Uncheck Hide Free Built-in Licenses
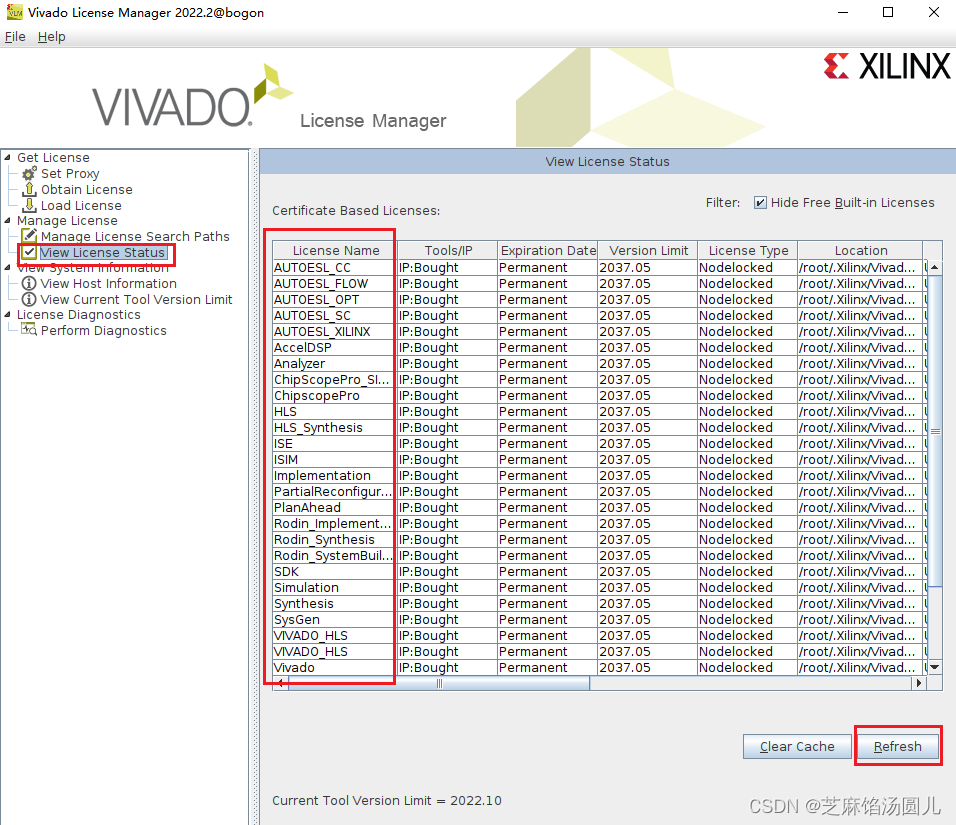Image resolution: width=956 pixels, height=825 pixels. [762, 202]
